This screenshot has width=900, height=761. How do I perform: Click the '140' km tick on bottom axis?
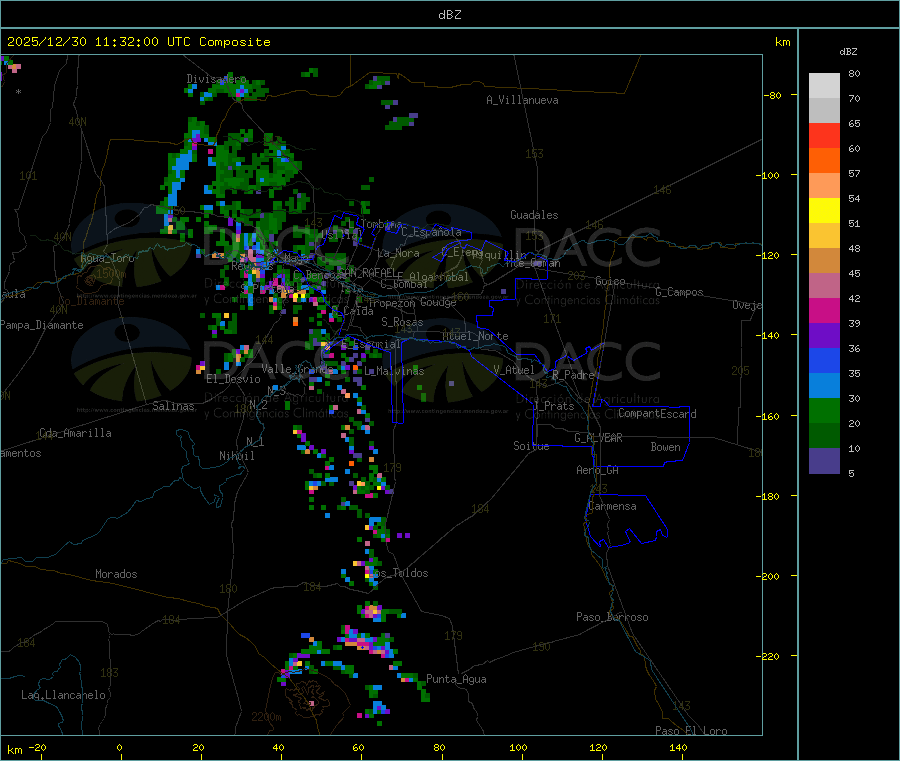click(678, 747)
